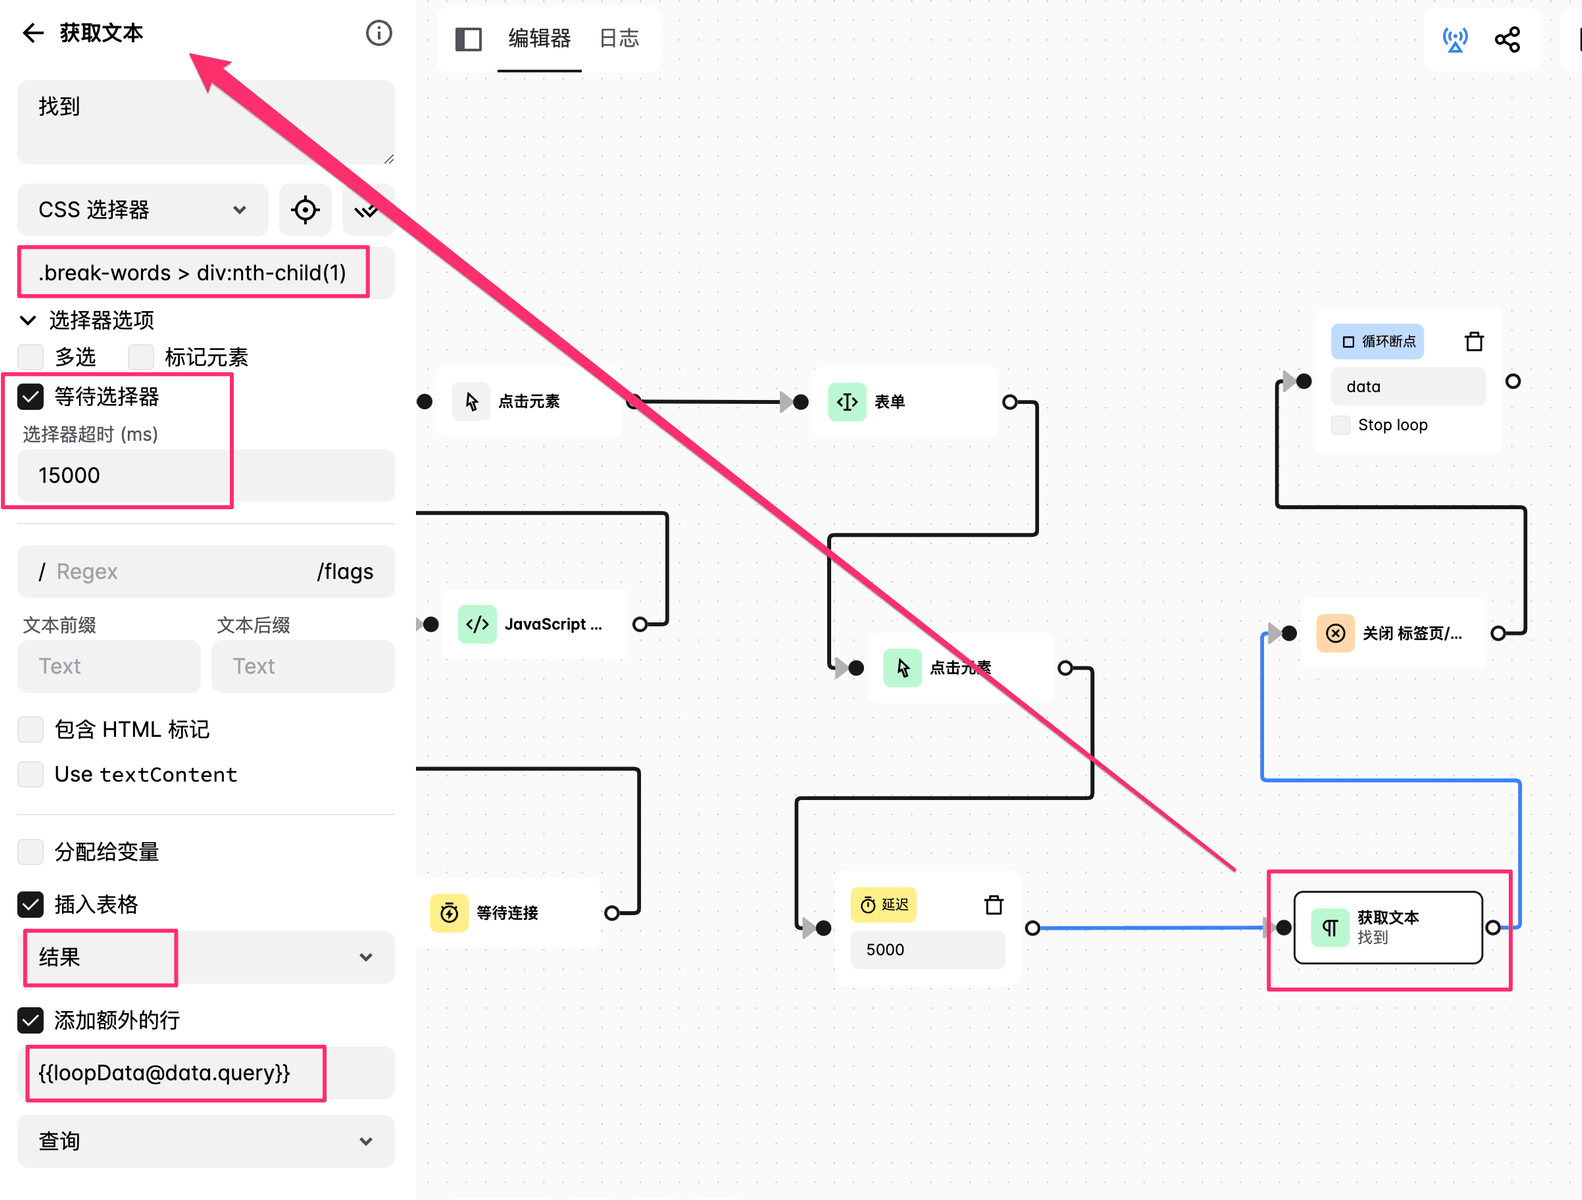Select the JavaScript code block icon
Viewport: 1582px width, 1200px height.
coord(477,624)
